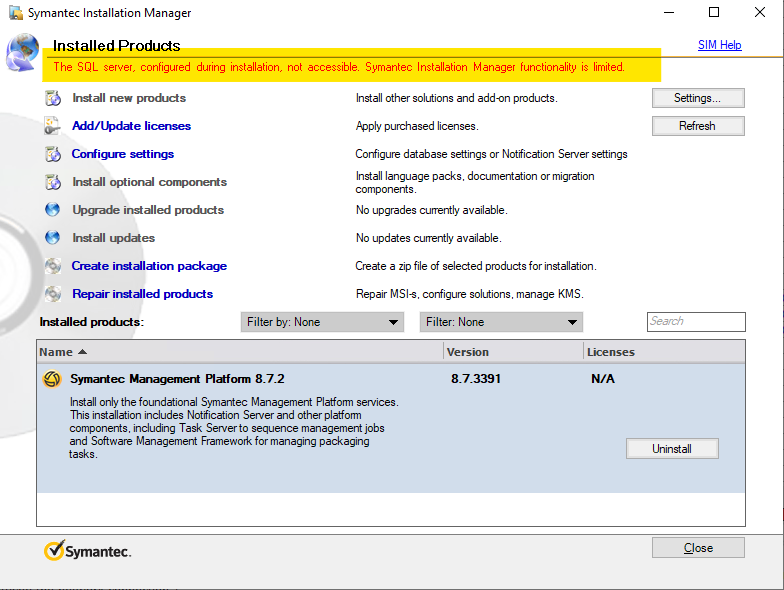Open the 'Filter by: None' dropdown
Viewport: 784px width, 590px height.
point(321,322)
